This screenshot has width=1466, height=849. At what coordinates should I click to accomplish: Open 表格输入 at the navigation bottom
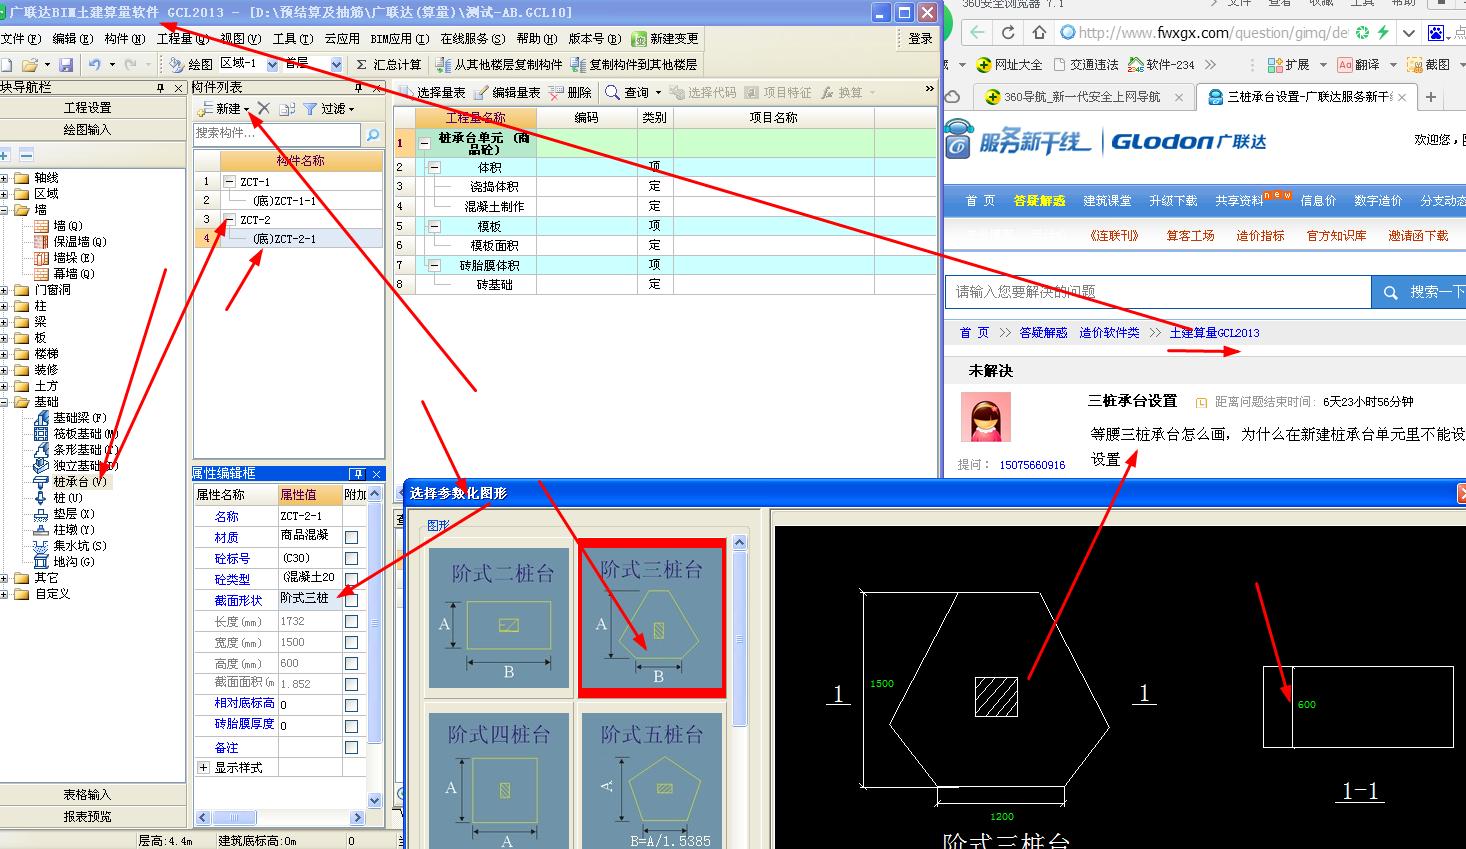(x=88, y=795)
